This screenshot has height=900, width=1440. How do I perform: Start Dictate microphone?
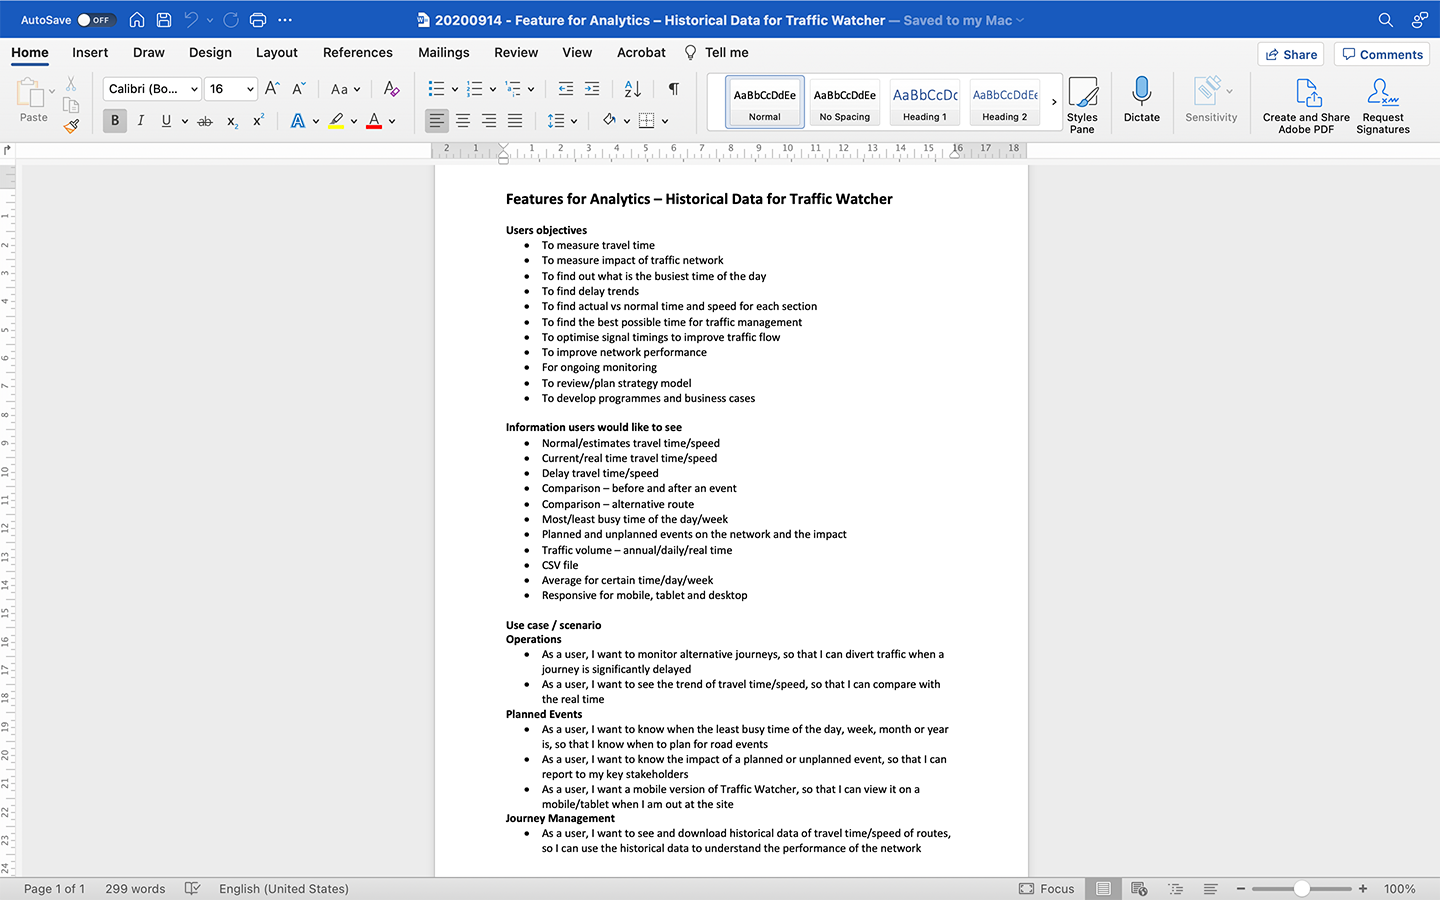pos(1141,100)
